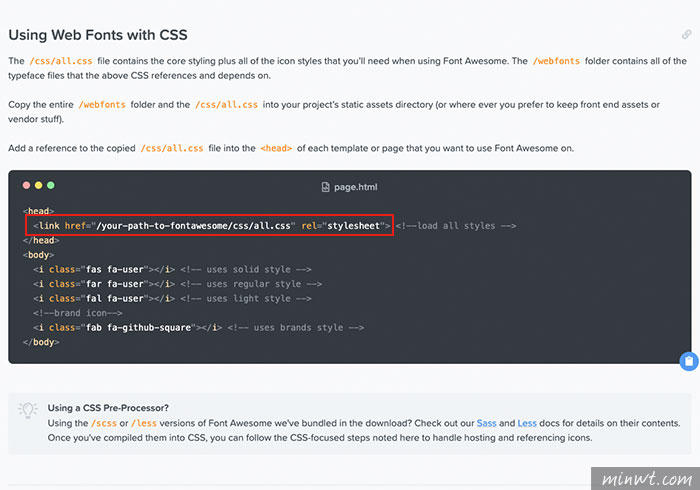Viewport: 700px width, 490px height.
Task: Copy code with the blue clipboard button
Action: point(689,361)
